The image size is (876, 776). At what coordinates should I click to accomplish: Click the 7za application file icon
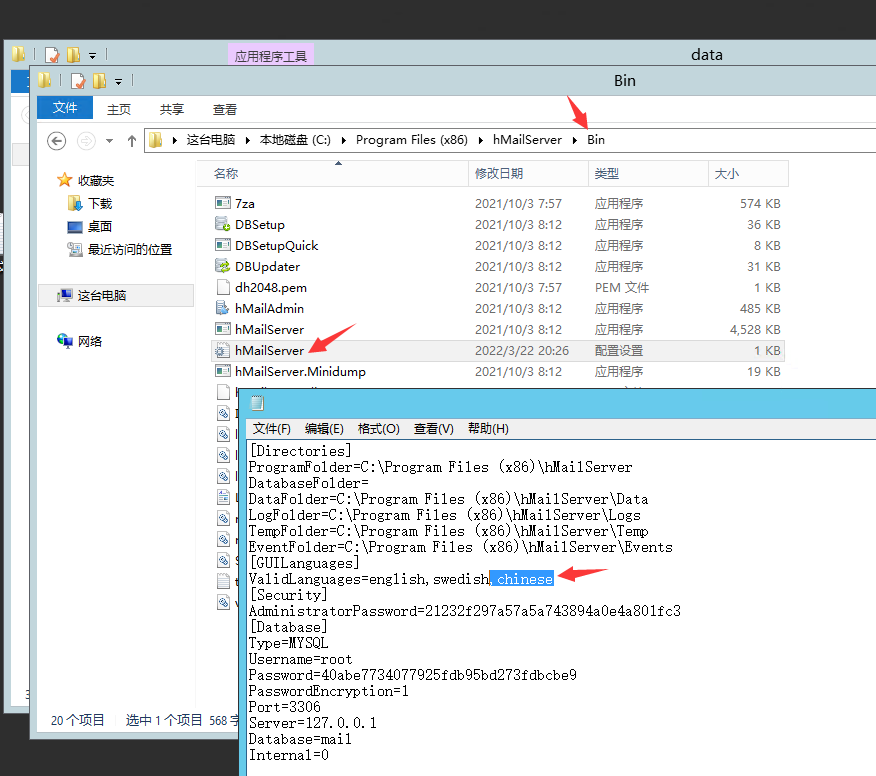tap(223, 203)
